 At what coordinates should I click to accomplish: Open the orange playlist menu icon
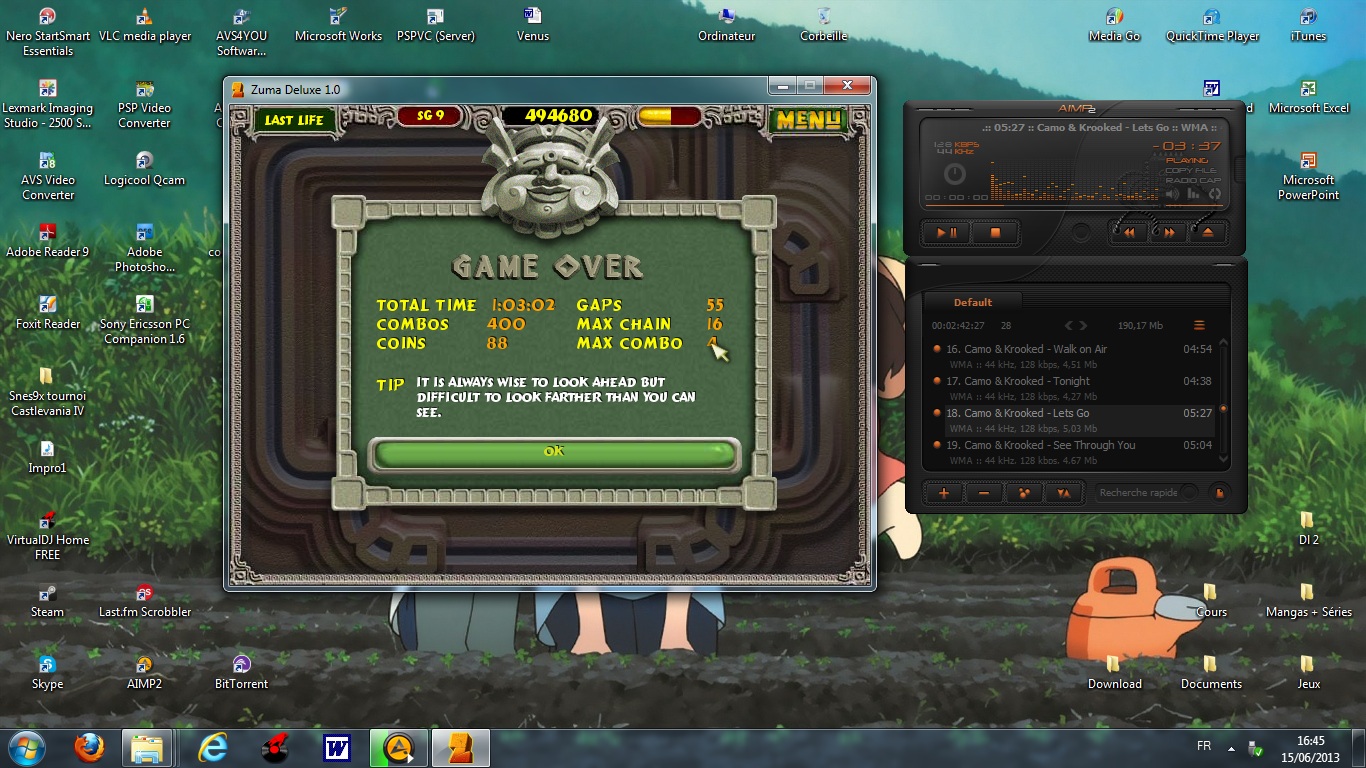(1199, 326)
